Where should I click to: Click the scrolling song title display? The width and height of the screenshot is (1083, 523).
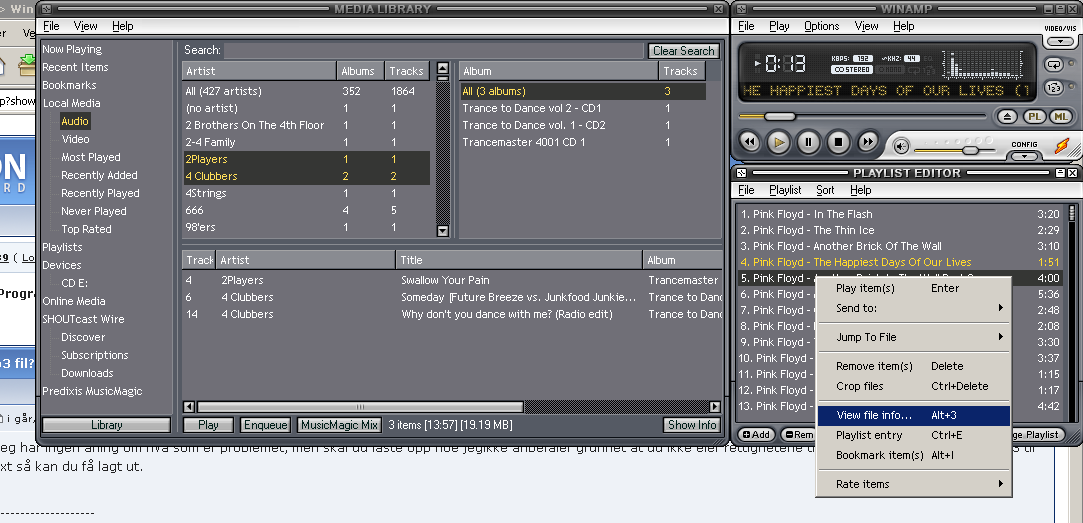[885, 91]
